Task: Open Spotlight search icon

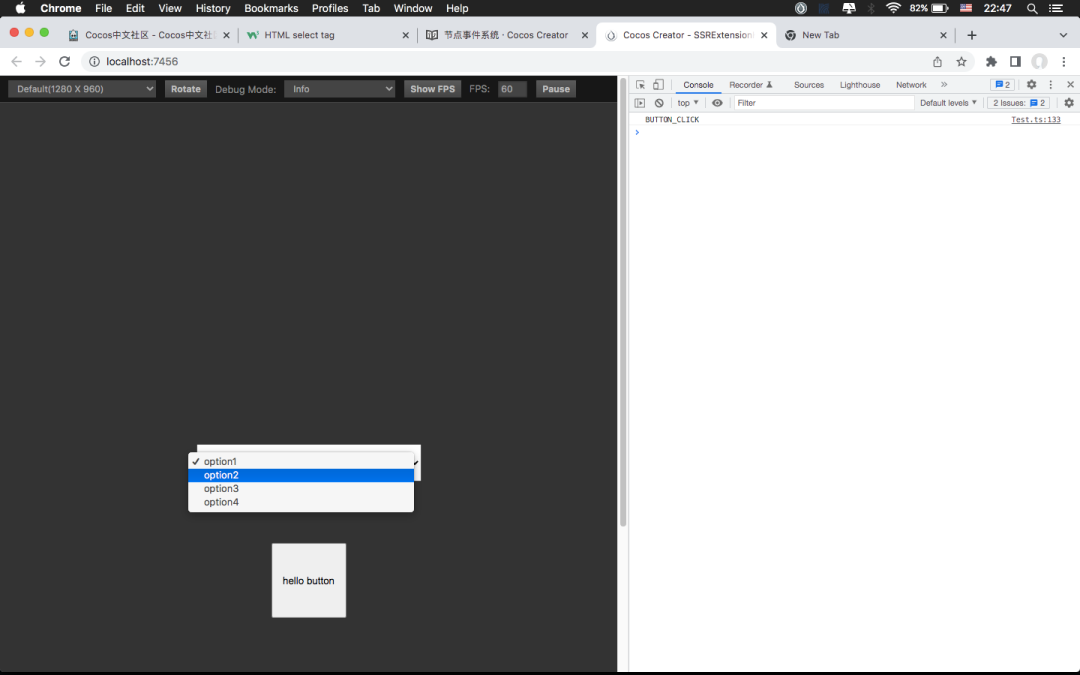Action: 1032,8
